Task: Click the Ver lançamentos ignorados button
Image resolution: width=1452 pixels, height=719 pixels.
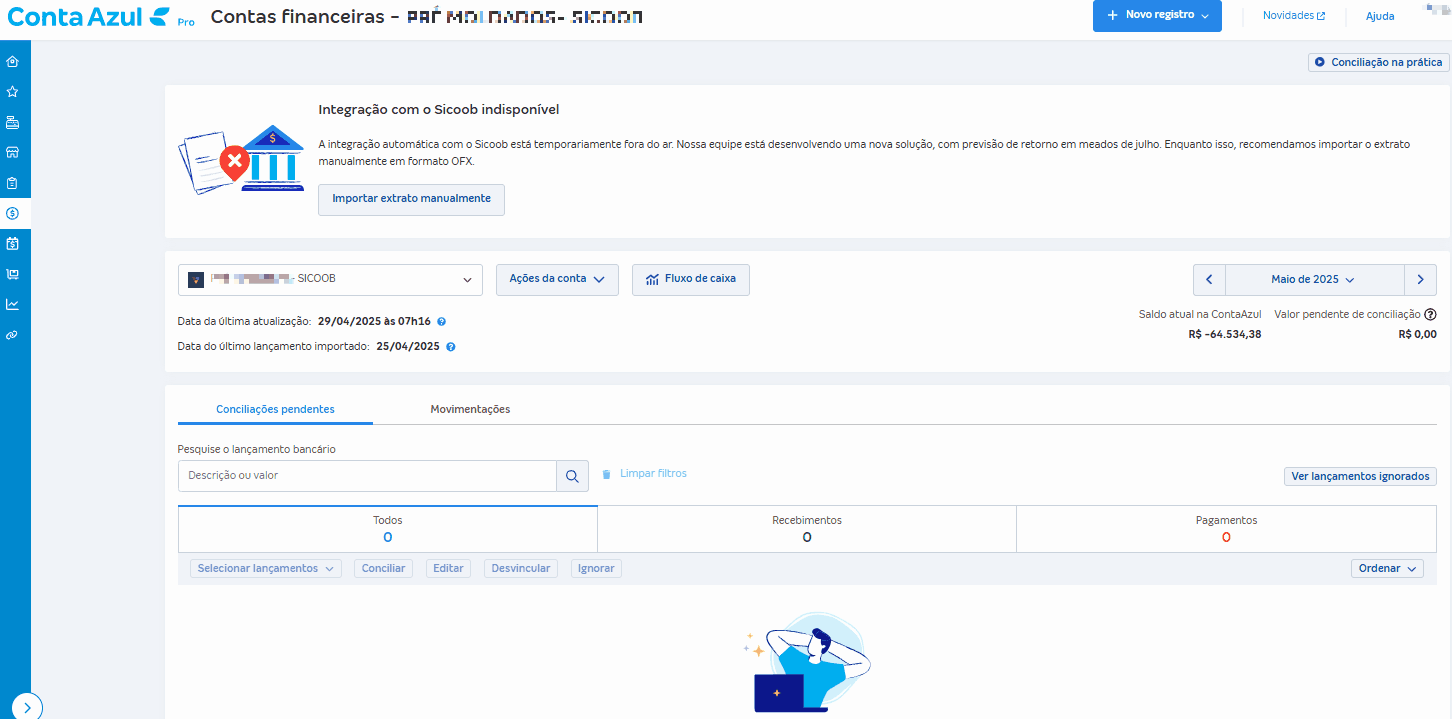Action: click(x=1360, y=476)
